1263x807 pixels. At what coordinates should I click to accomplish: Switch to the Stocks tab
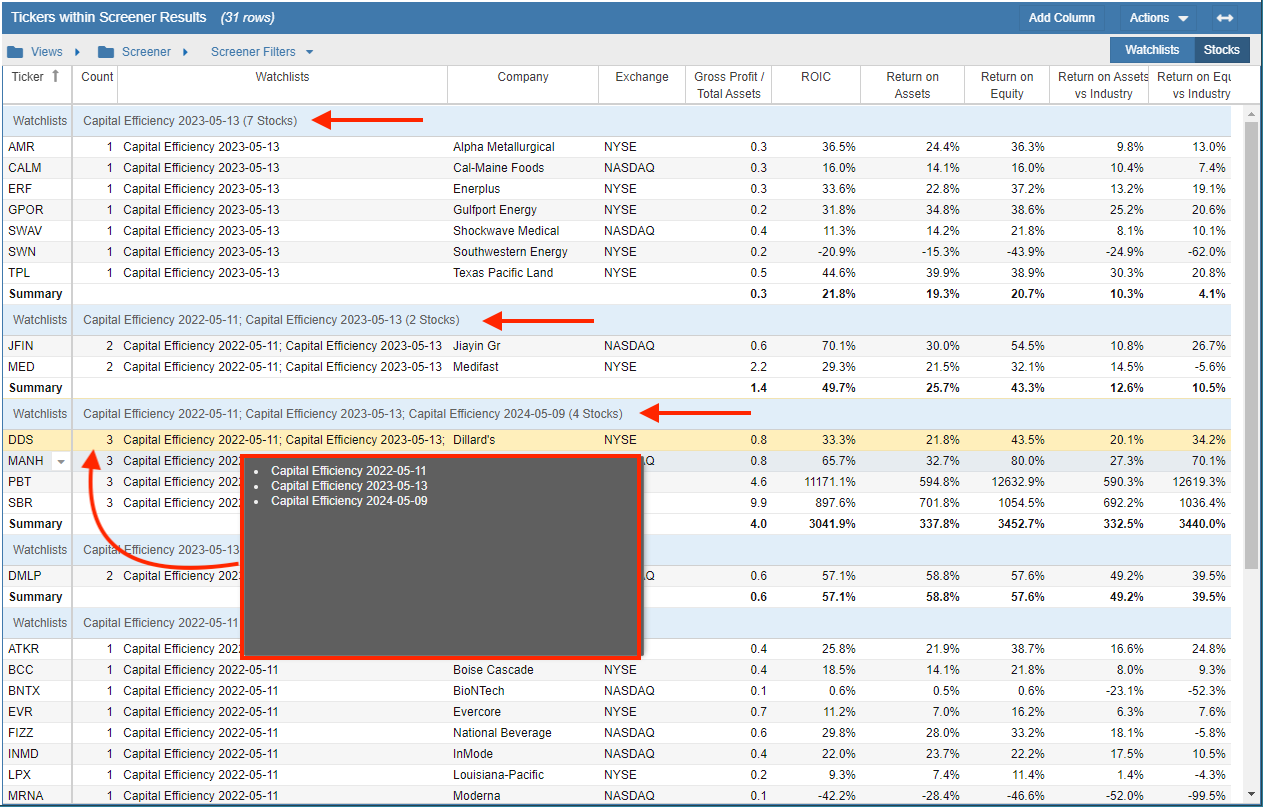click(1221, 50)
